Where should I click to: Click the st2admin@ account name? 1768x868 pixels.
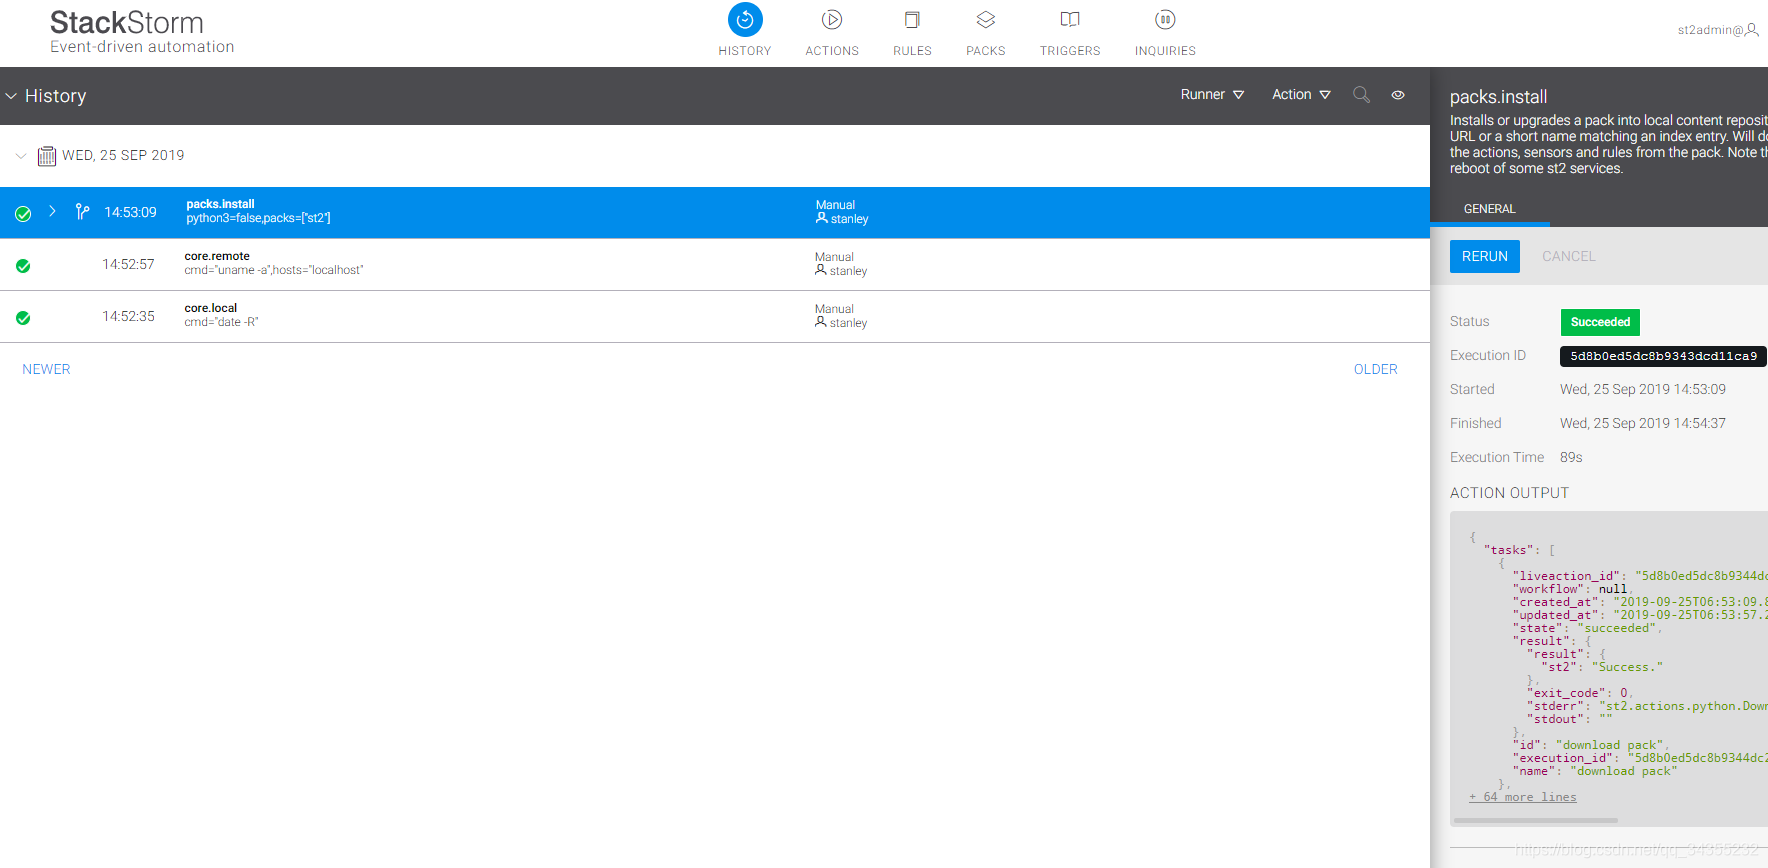[1710, 30]
